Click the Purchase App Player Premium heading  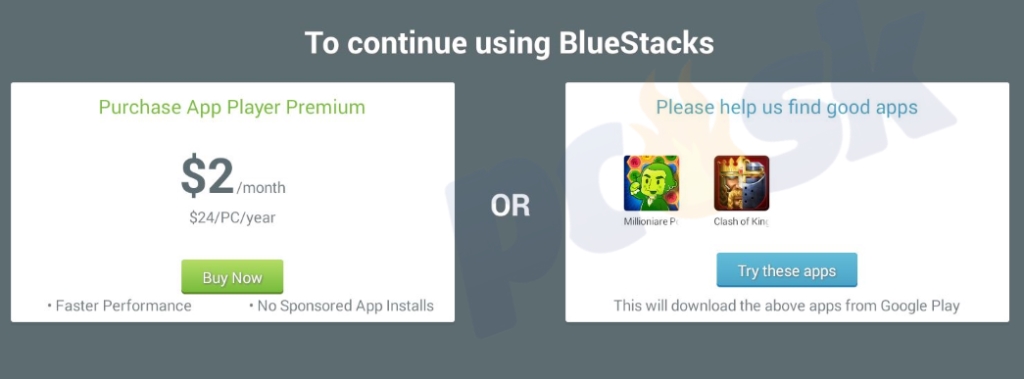(232, 107)
